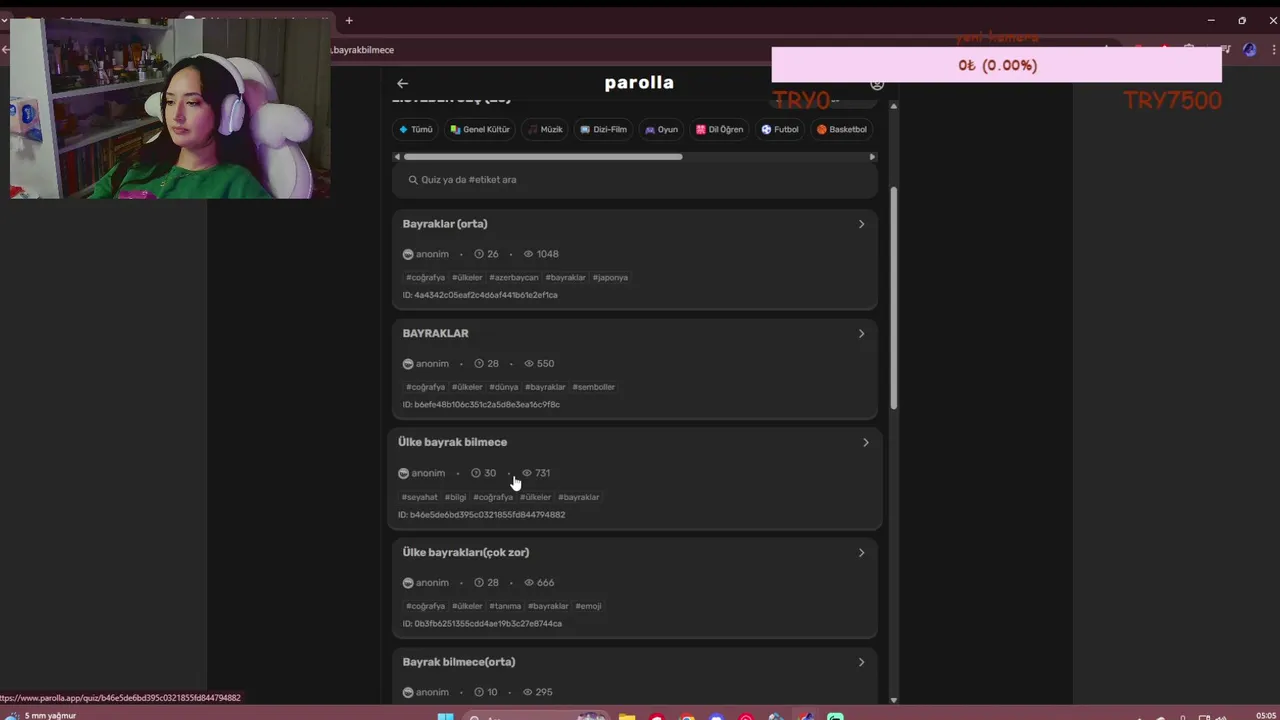1280x720 pixels.
Task: Open the Ülke bayrak bilmece quiz chevron
Action: point(866,442)
